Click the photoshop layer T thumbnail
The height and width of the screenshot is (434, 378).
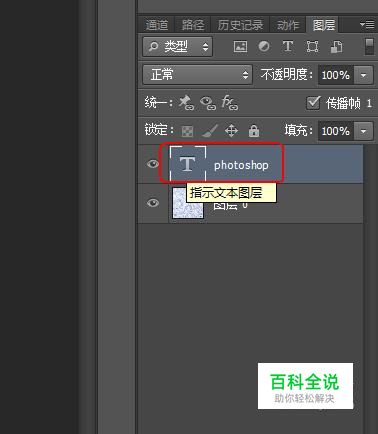click(x=188, y=164)
